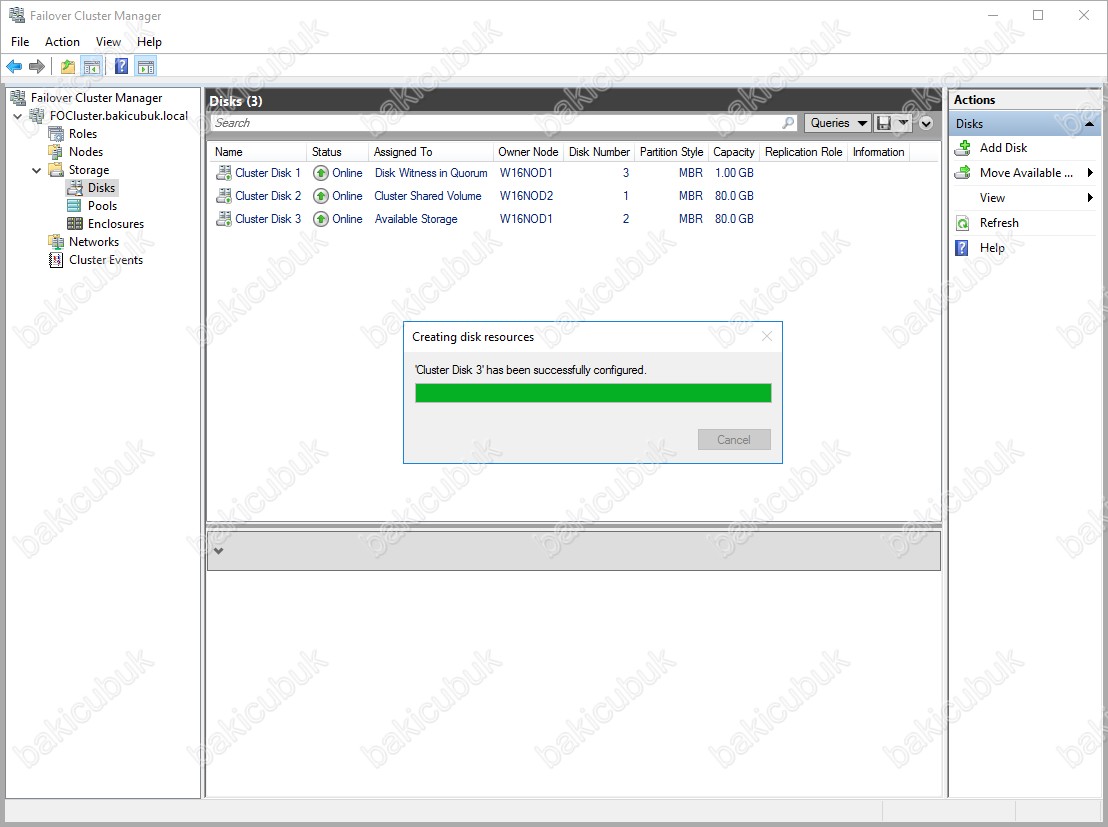Toggle the Show/Hide Console Tree icon
The height and width of the screenshot is (827, 1108).
tap(91, 66)
